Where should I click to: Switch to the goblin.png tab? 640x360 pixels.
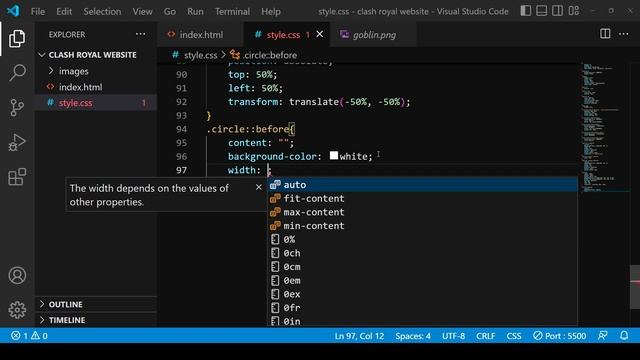[373, 35]
